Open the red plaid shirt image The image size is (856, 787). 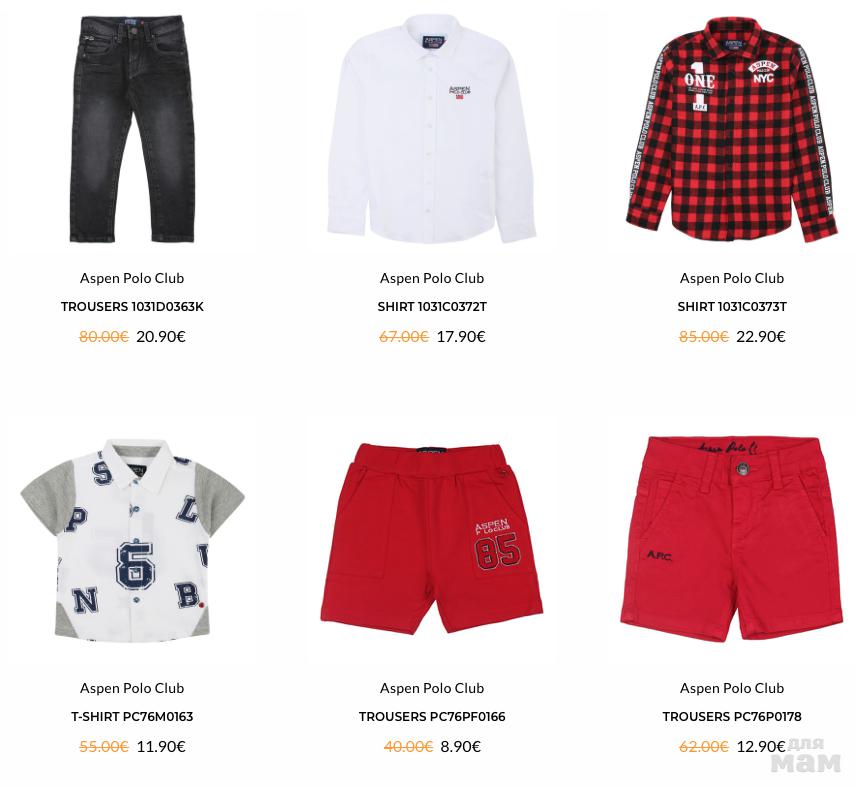[x=732, y=129]
